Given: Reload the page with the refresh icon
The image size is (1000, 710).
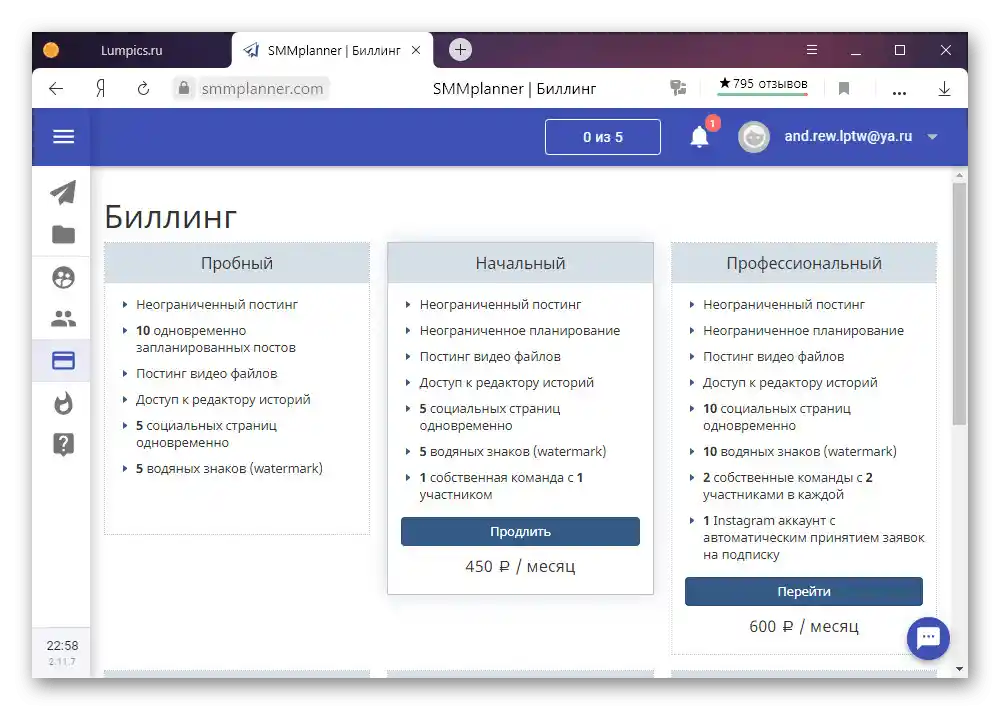Looking at the screenshot, I should [143, 89].
